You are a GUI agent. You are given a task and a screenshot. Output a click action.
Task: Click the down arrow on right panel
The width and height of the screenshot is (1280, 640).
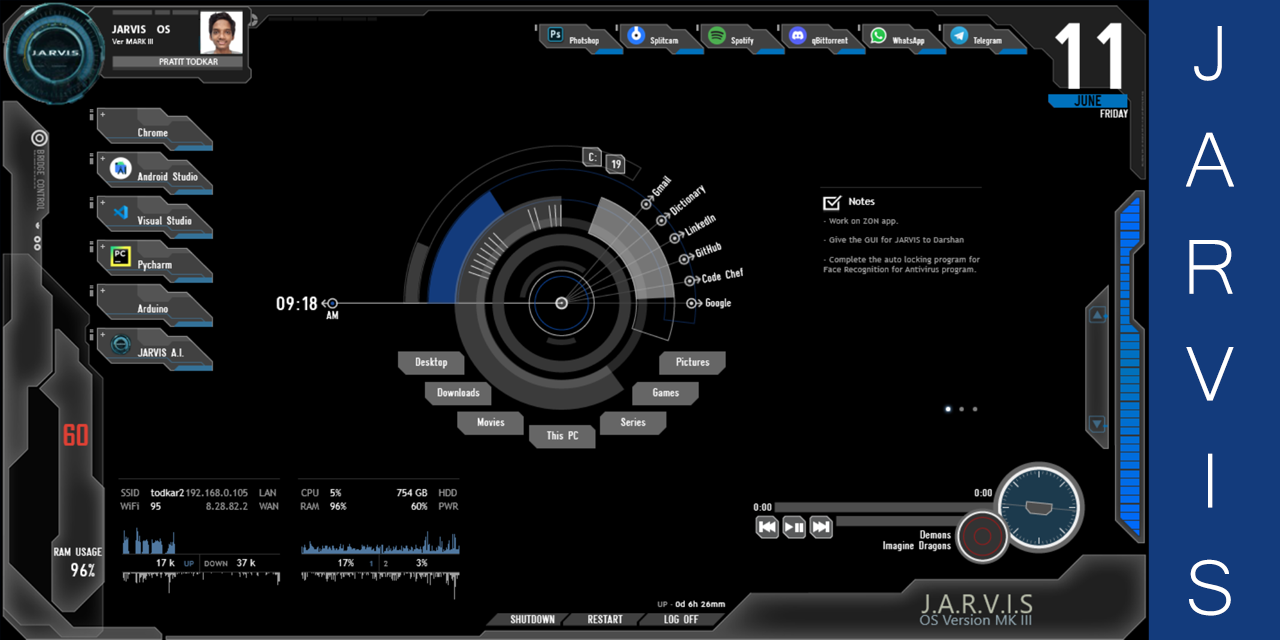click(x=1098, y=424)
